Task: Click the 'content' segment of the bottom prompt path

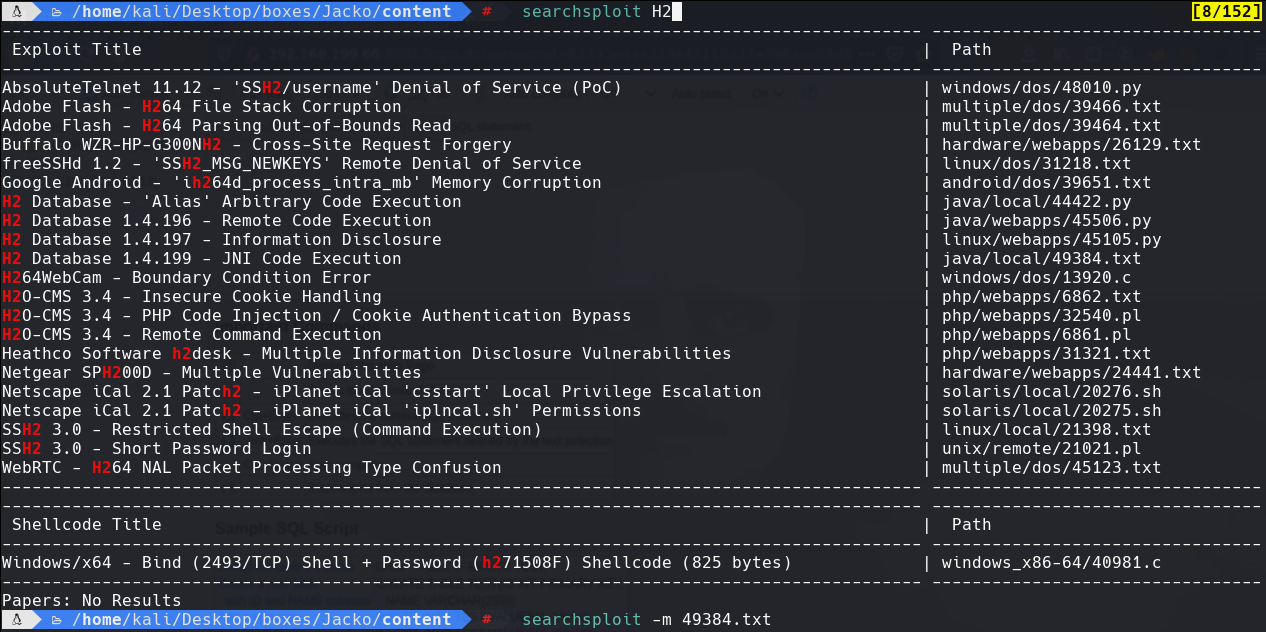Action: (417, 619)
